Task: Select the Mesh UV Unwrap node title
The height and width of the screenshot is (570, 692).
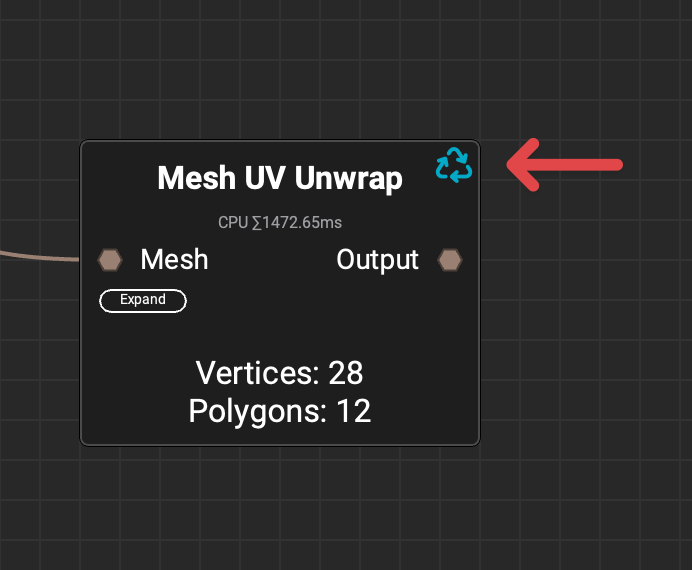Action: click(x=279, y=179)
